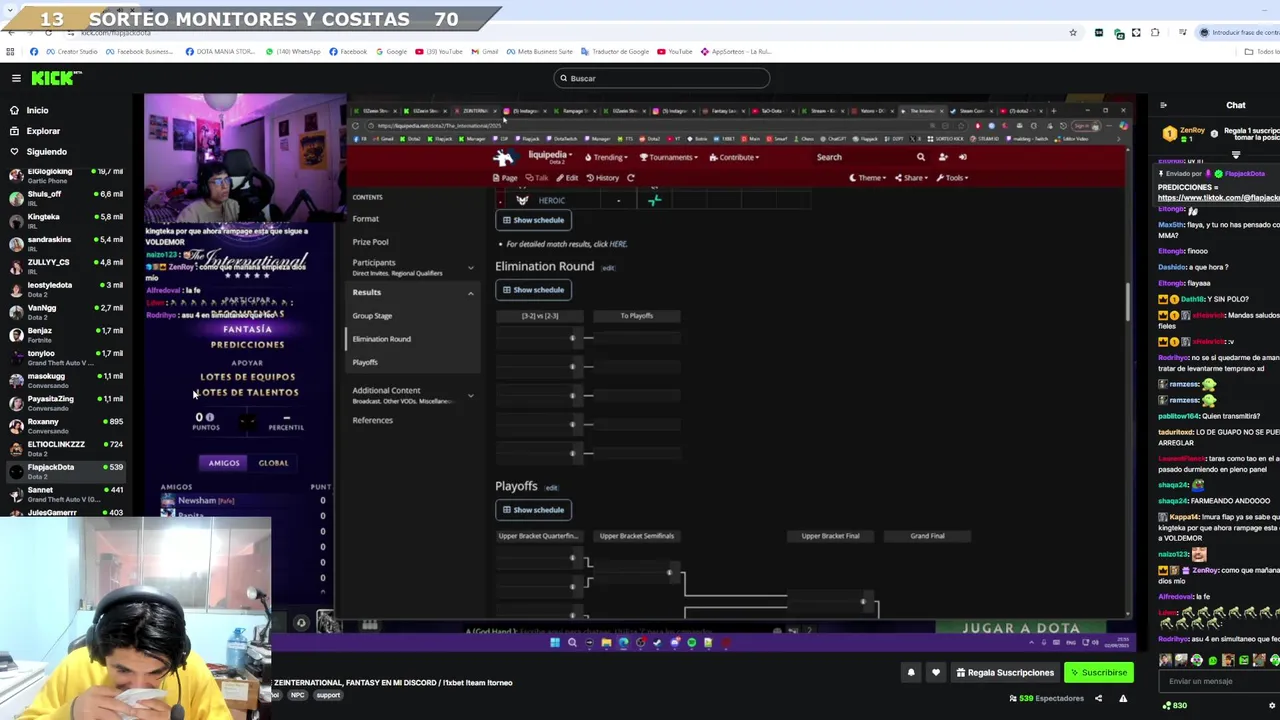Open the Liquipedia Tools dropdown
The image size is (1280, 720).
point(953,178)
